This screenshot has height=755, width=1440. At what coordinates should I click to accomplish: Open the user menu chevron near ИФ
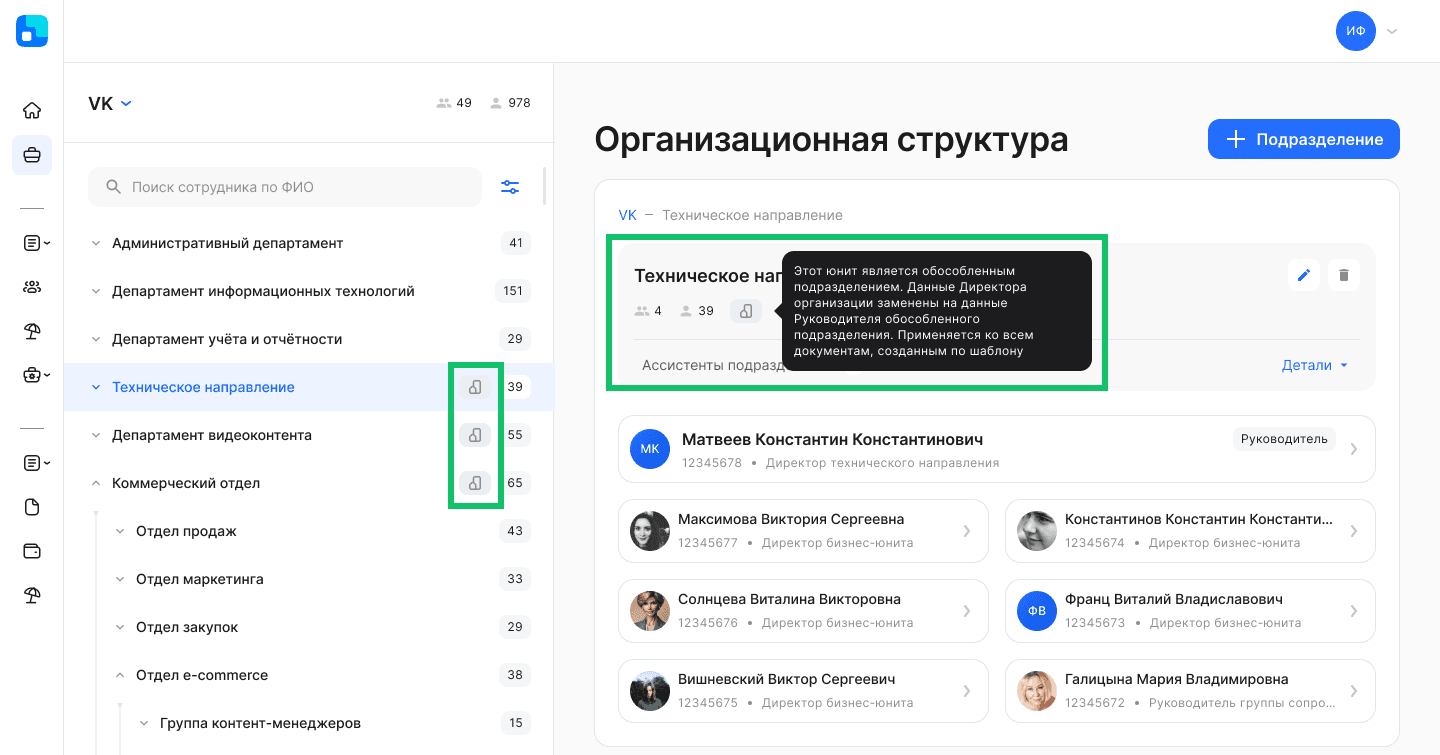(1392, 31)
